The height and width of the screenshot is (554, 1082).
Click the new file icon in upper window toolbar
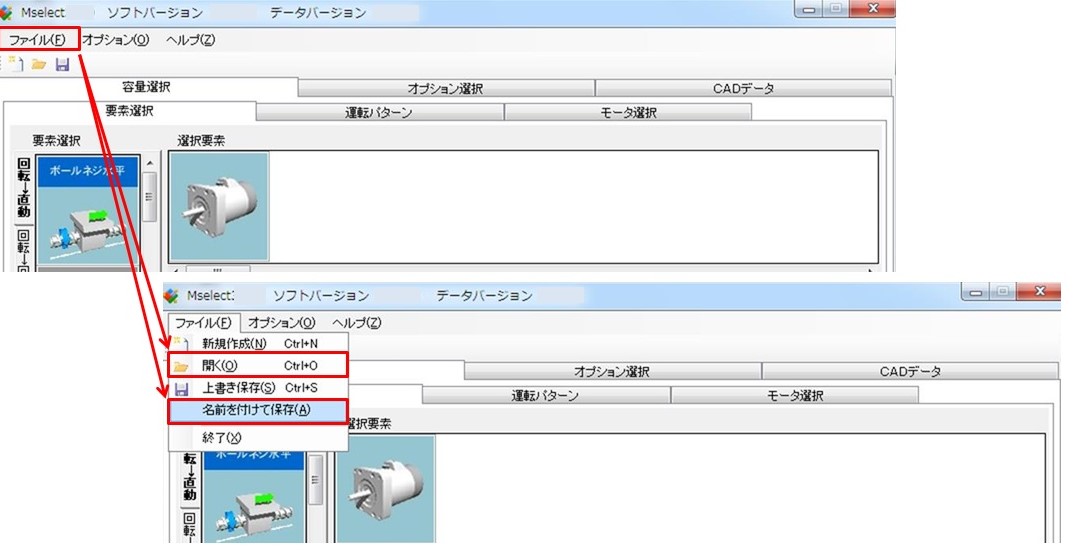pyautogui.click(x=15, y=64)
